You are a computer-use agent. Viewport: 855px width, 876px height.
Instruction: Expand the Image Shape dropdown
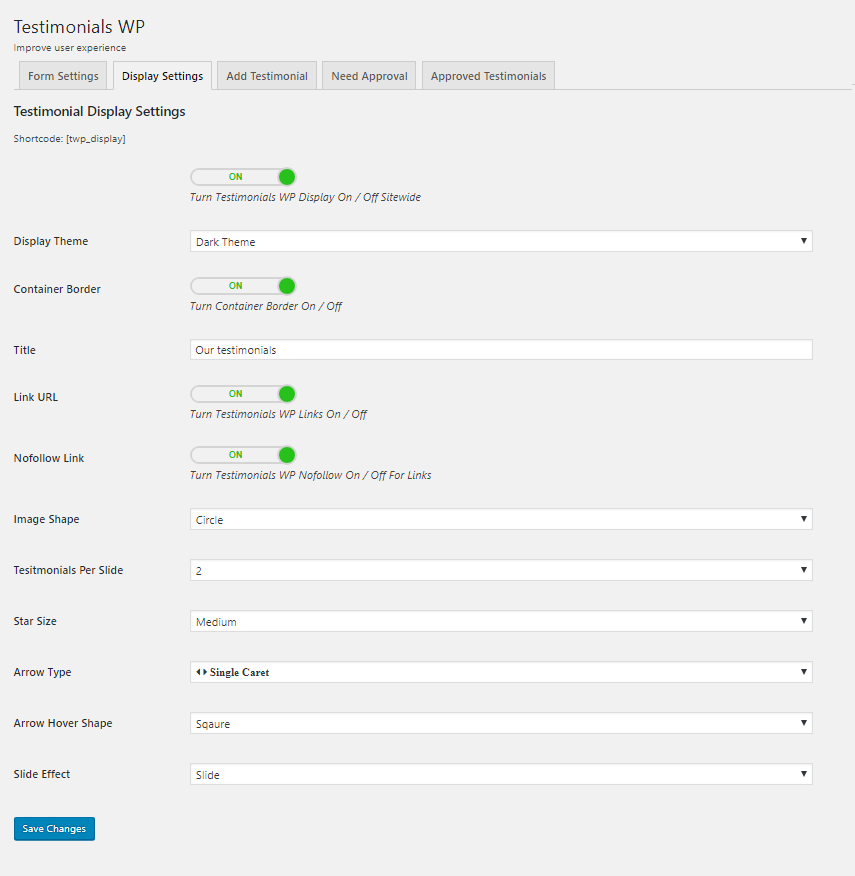(501, 520)
